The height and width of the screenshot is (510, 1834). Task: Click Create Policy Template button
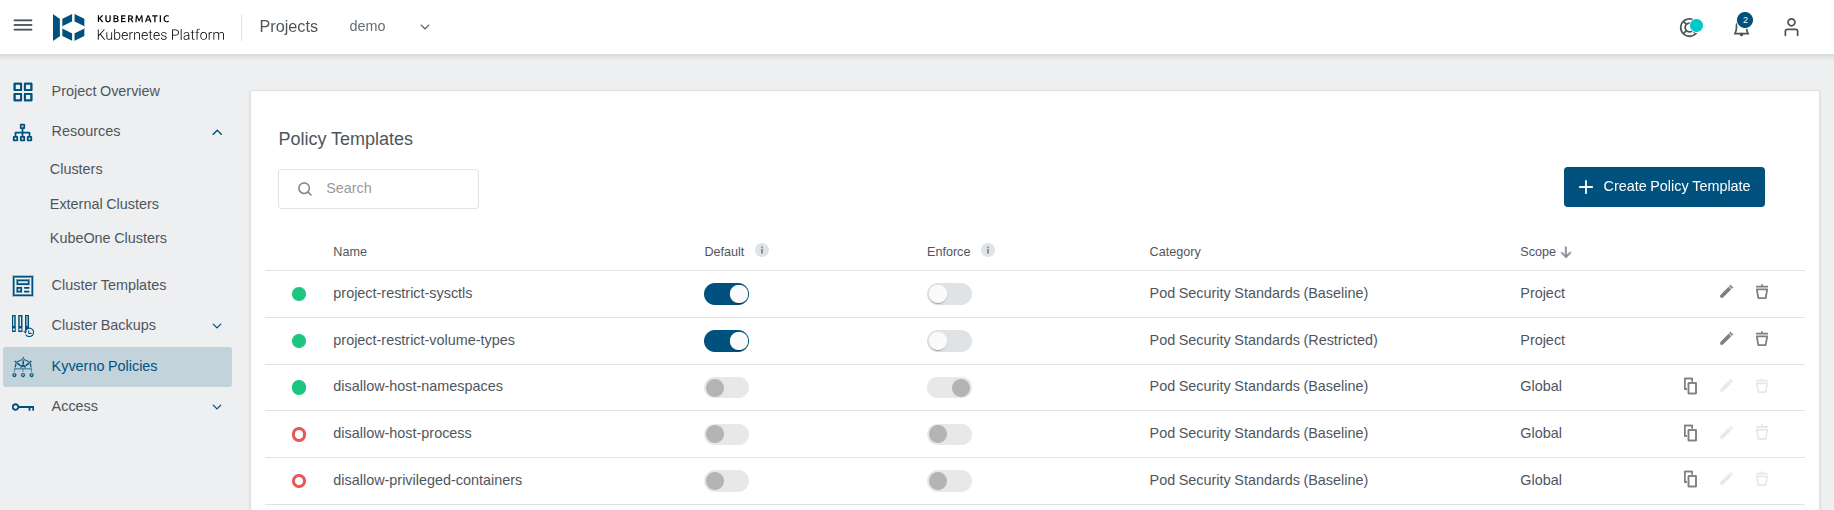tap(1664, 187)
